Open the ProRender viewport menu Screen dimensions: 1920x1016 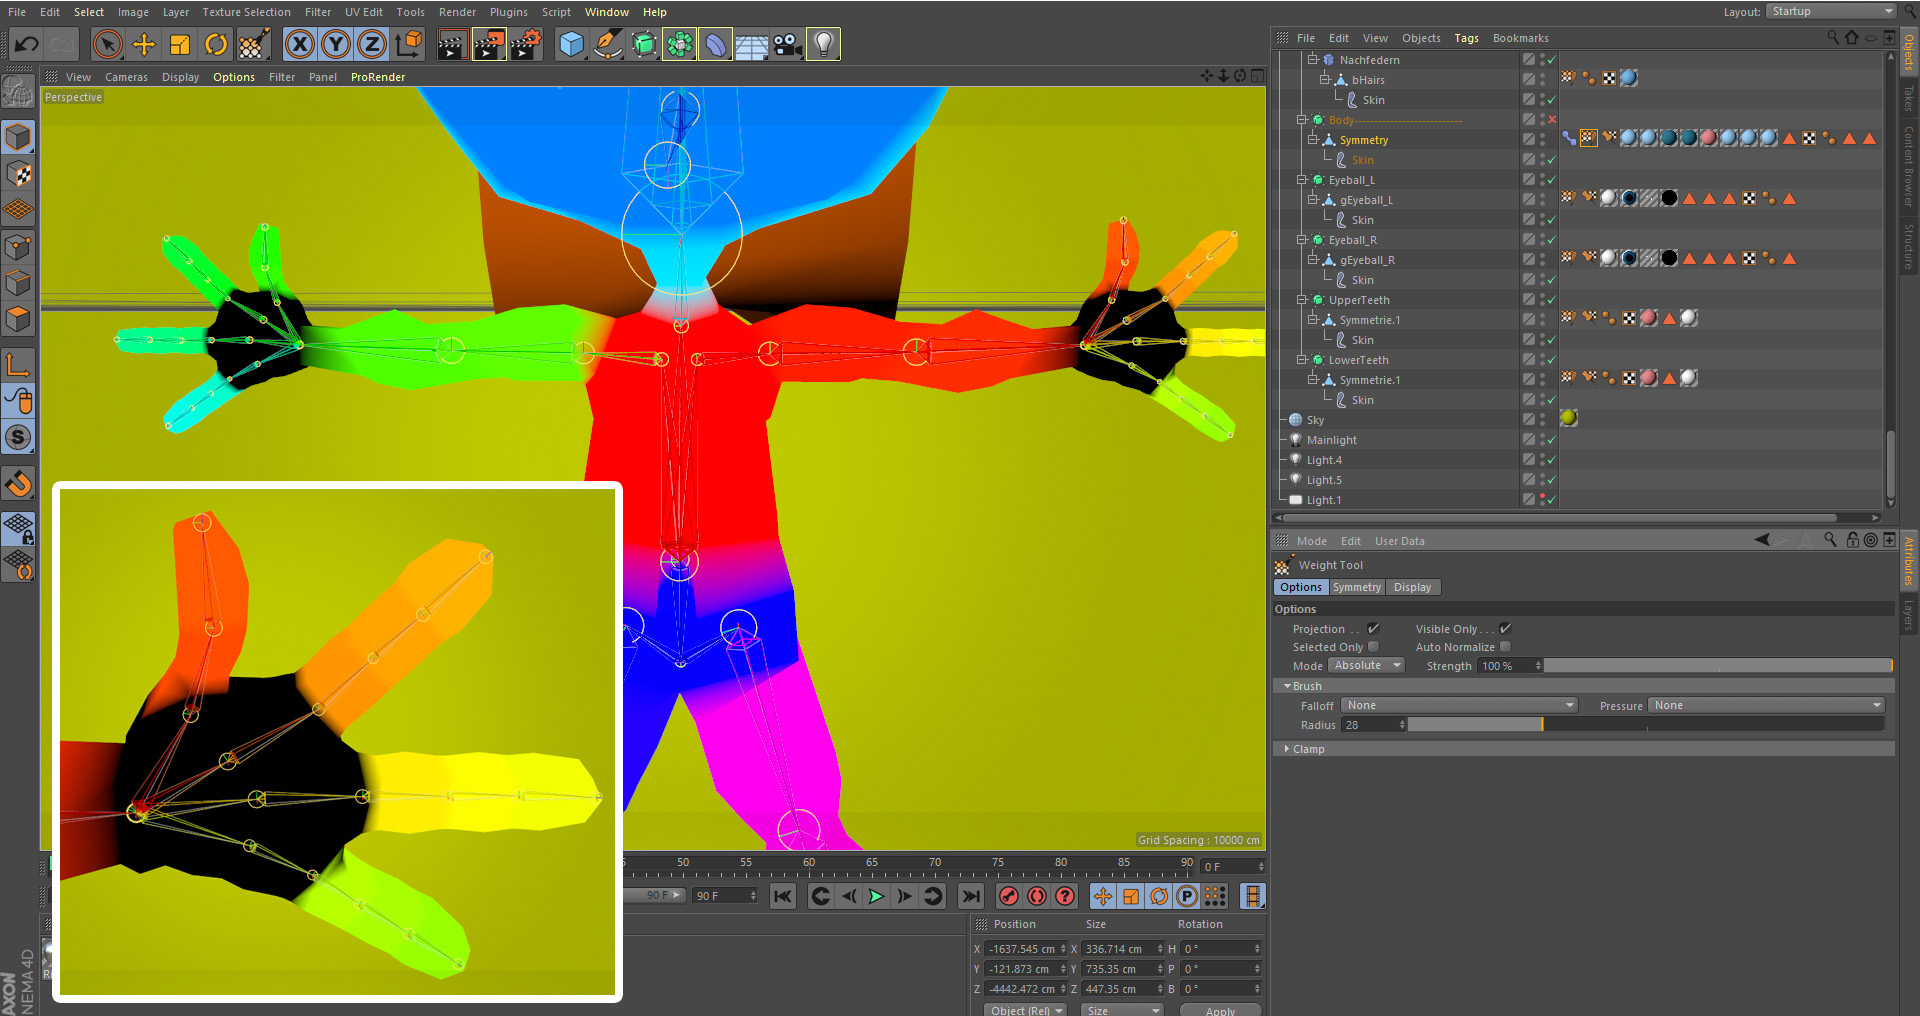378,77
